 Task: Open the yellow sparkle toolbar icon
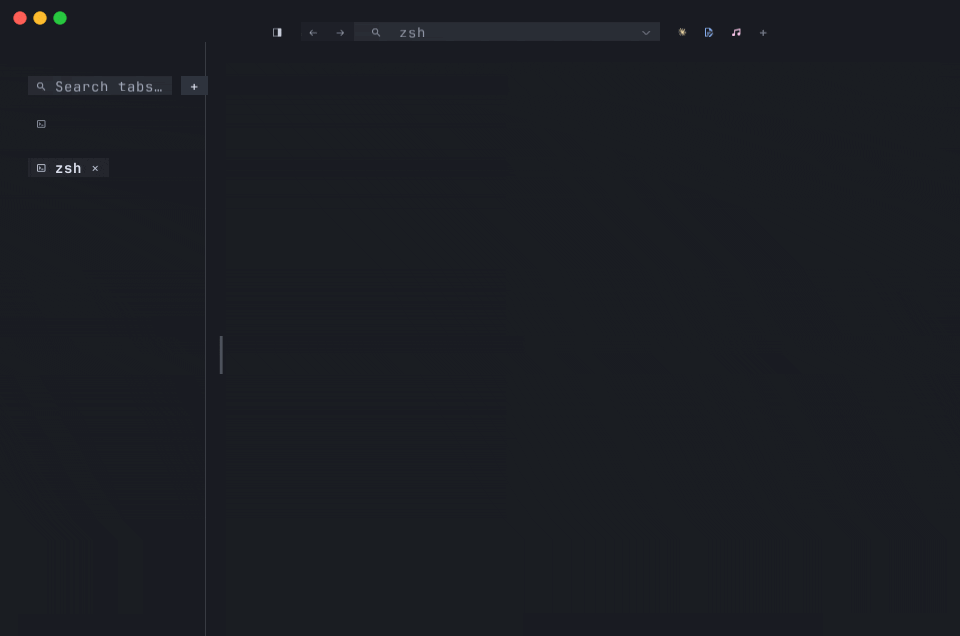682,32
